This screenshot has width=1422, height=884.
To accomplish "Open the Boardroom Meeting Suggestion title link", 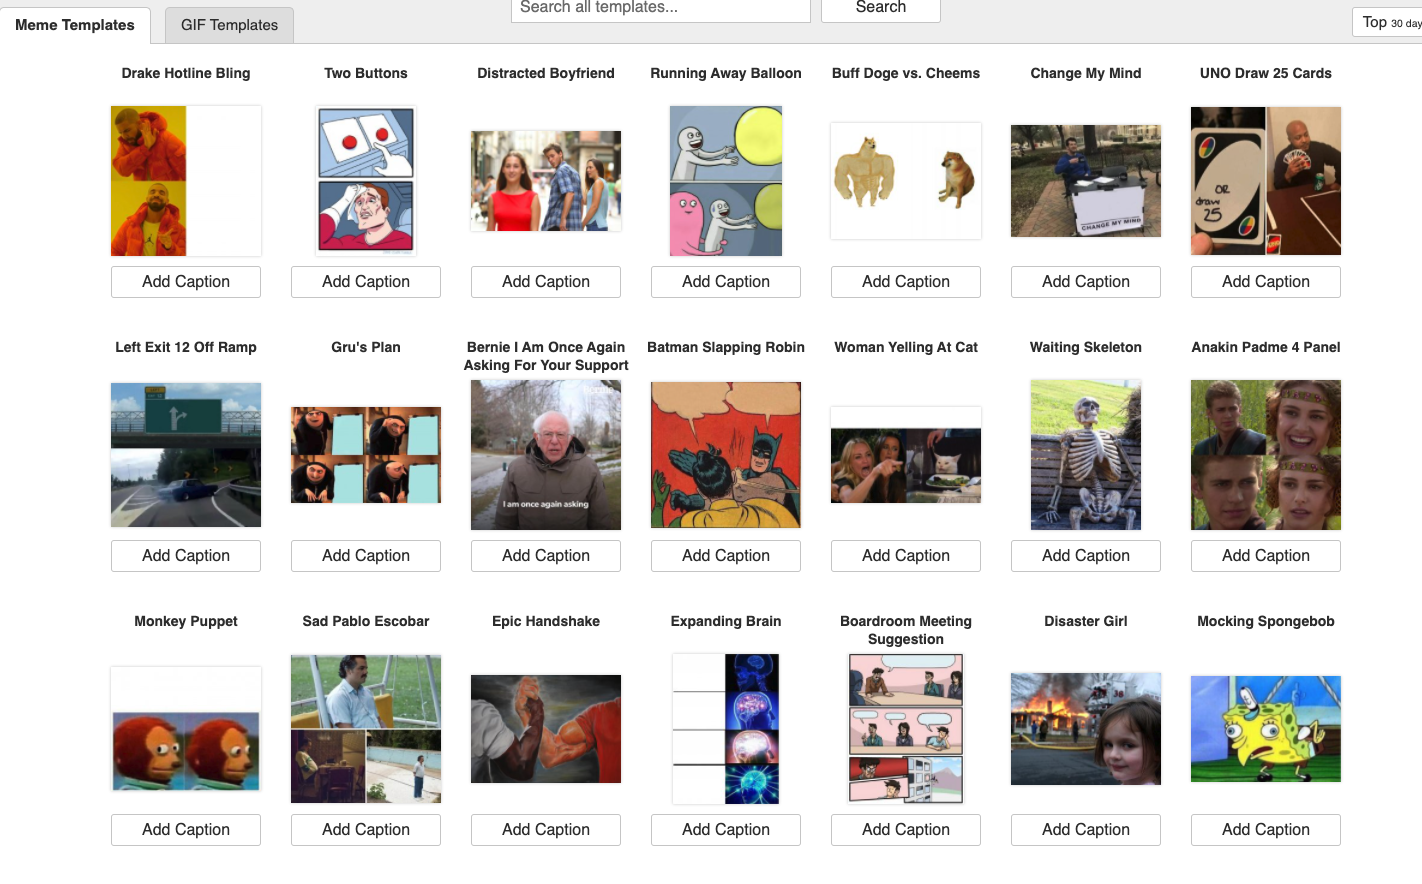I will pyautogui.click(x=906, y=630).
